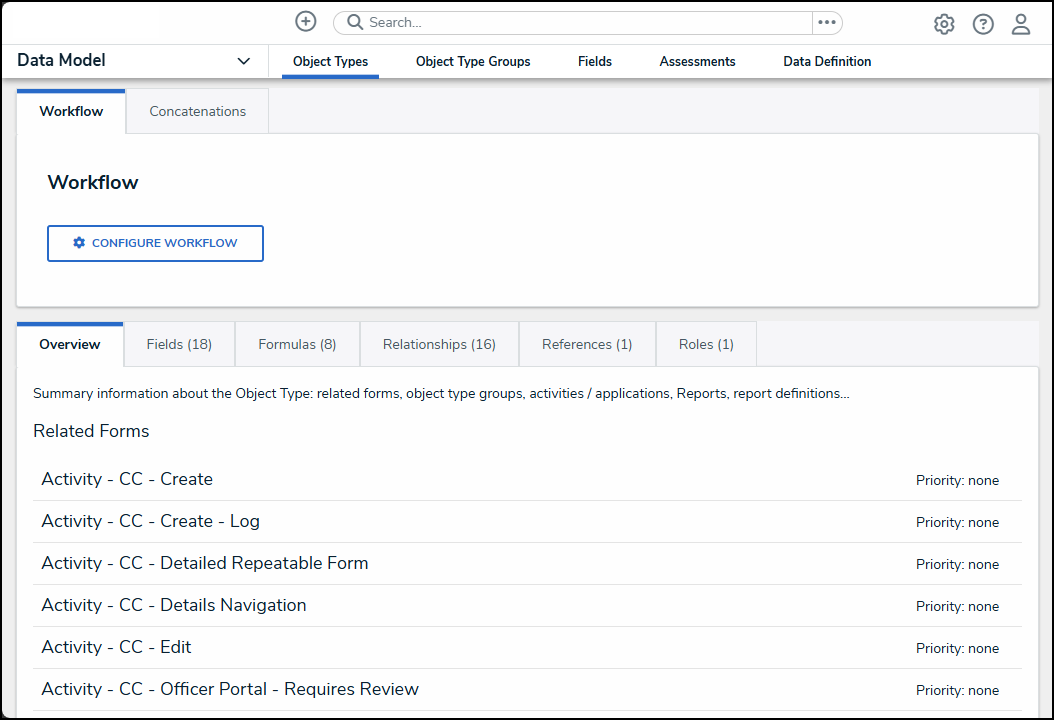Click the plus quick-create icon
This screenshot has height=720, width=1054.
(306, 22)
